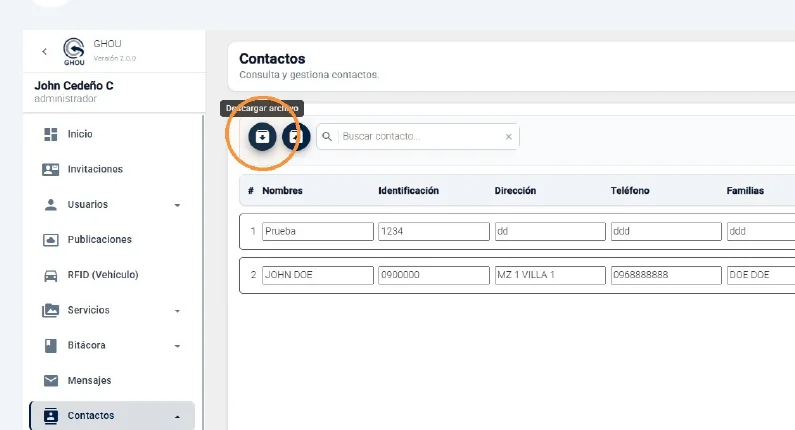Click the Dirección column header

tap(515, 191)
